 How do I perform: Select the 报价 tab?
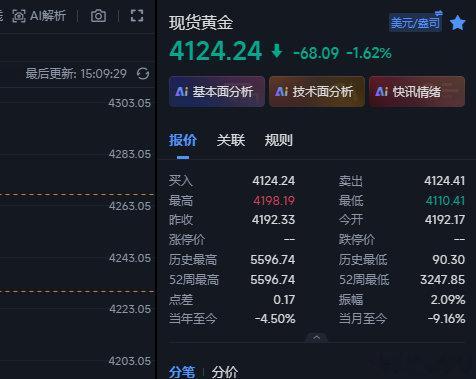(183, 140)
